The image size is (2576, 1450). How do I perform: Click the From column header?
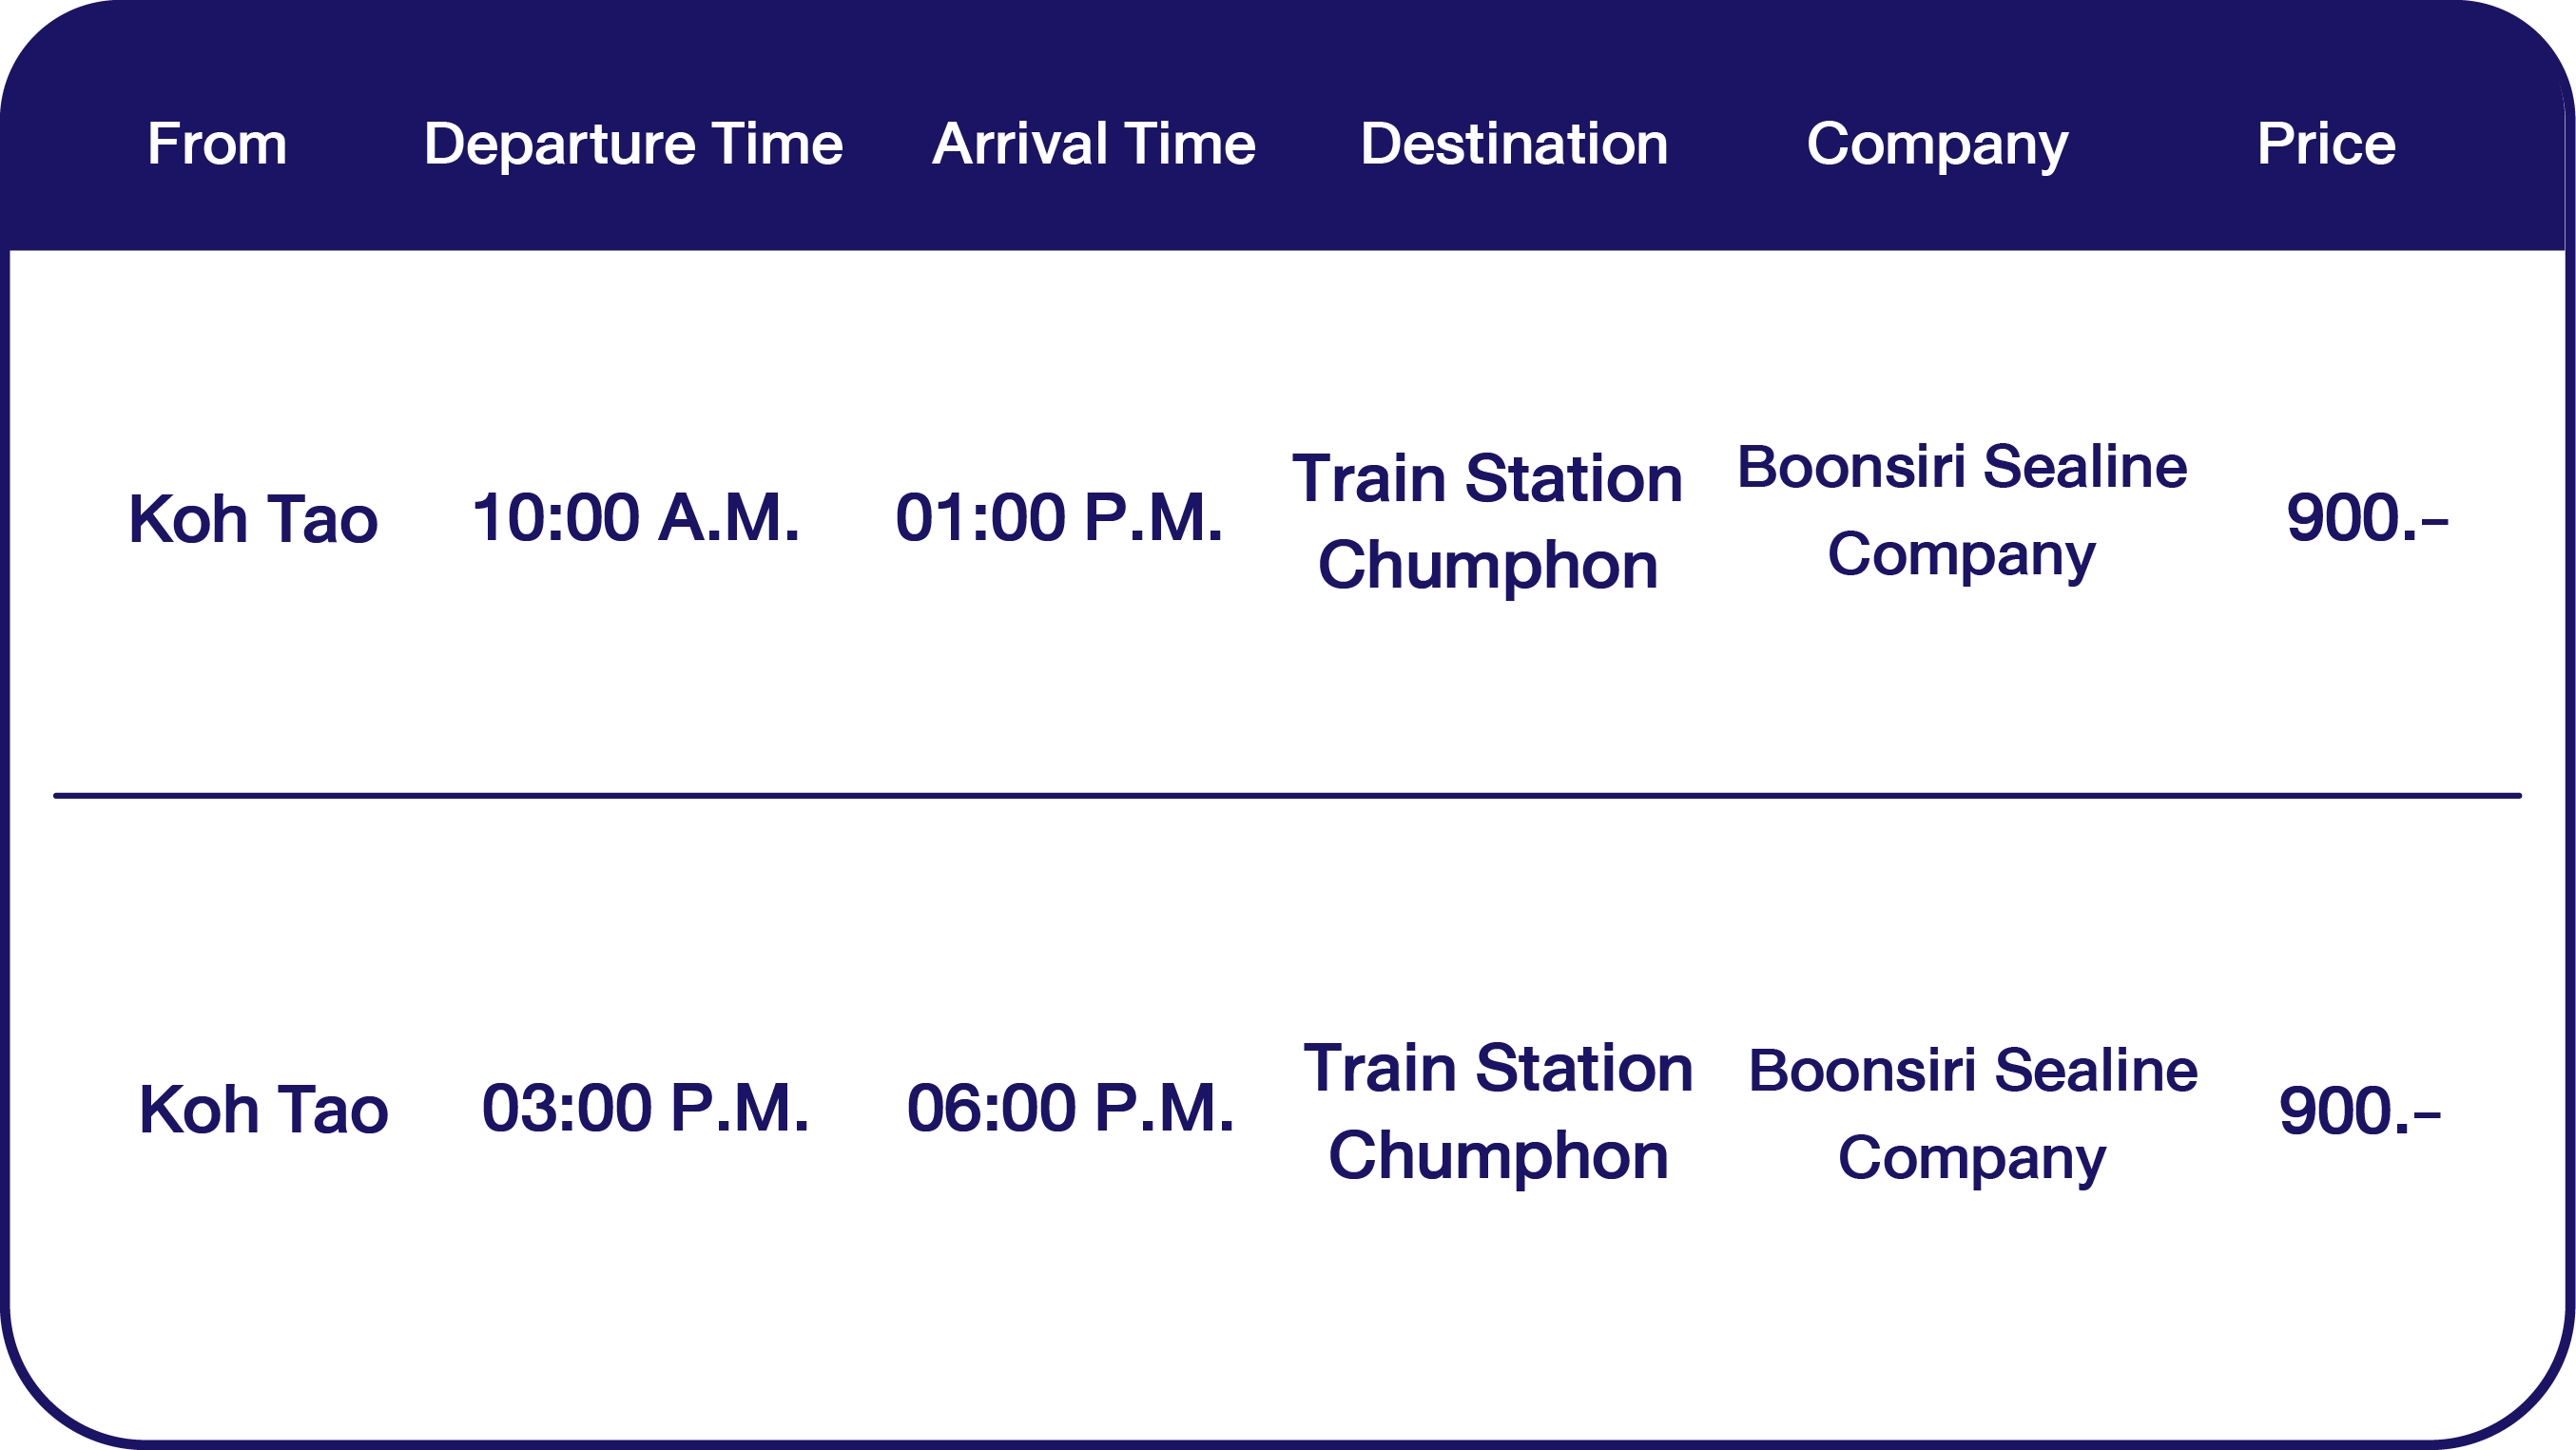point(217,144)
